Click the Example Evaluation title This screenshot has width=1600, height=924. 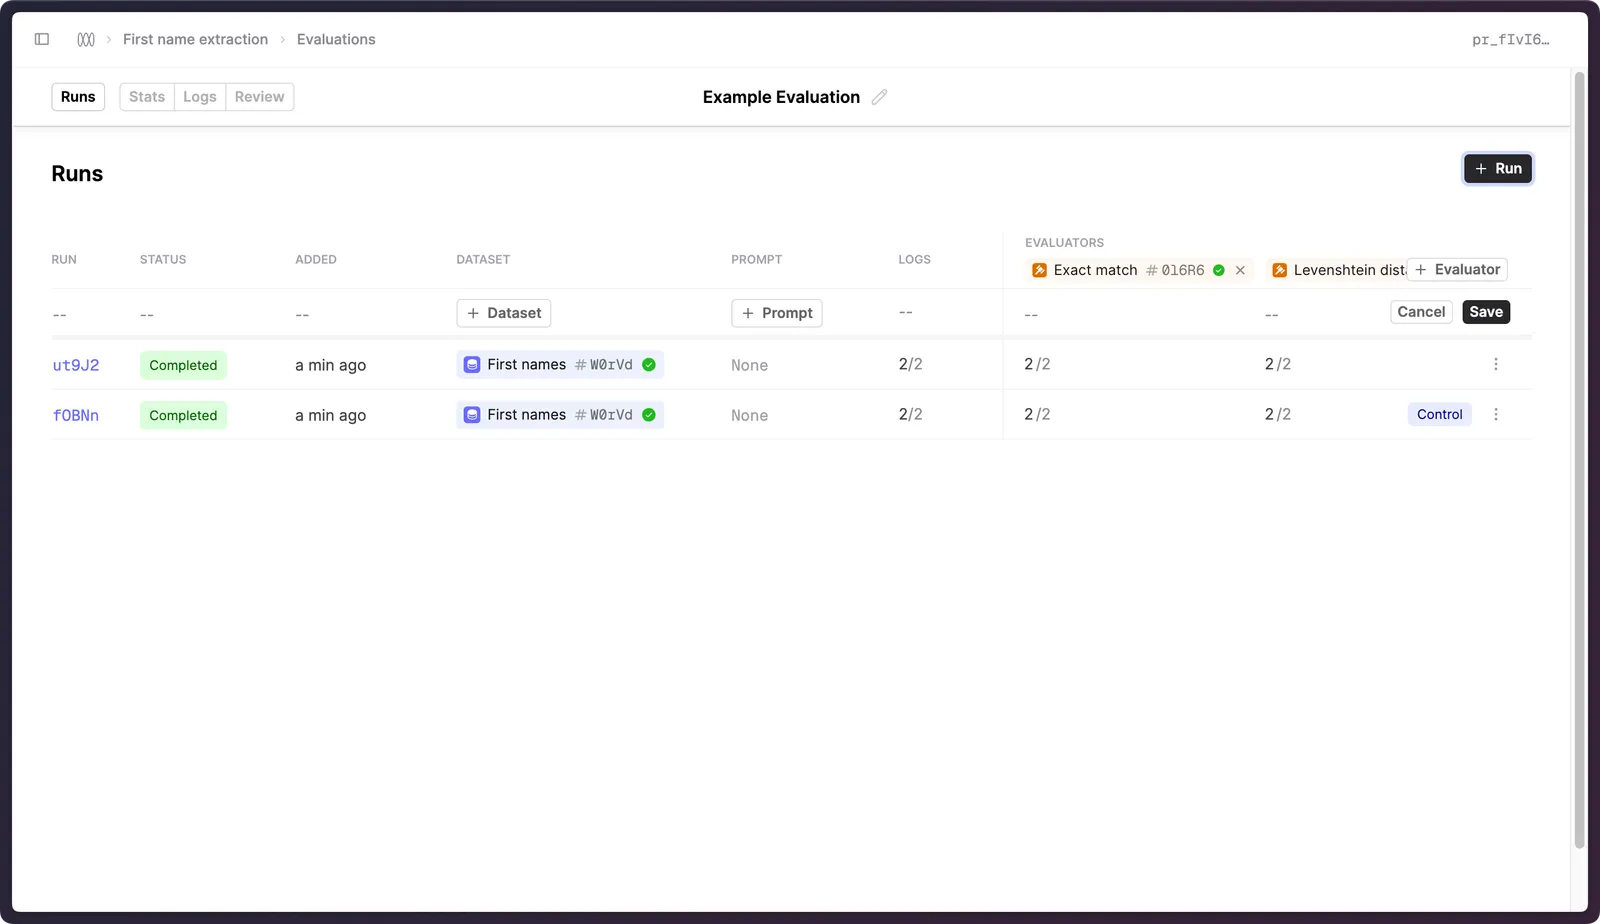(x=781, y=97)
